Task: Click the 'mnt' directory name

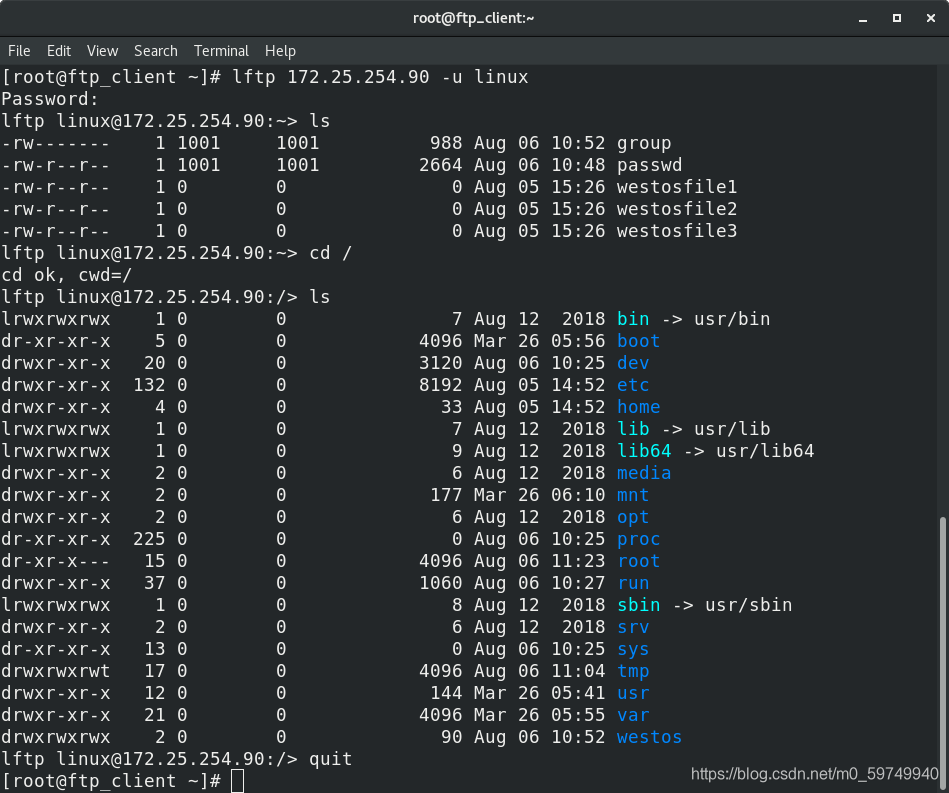Action: [x=633, y=495]
